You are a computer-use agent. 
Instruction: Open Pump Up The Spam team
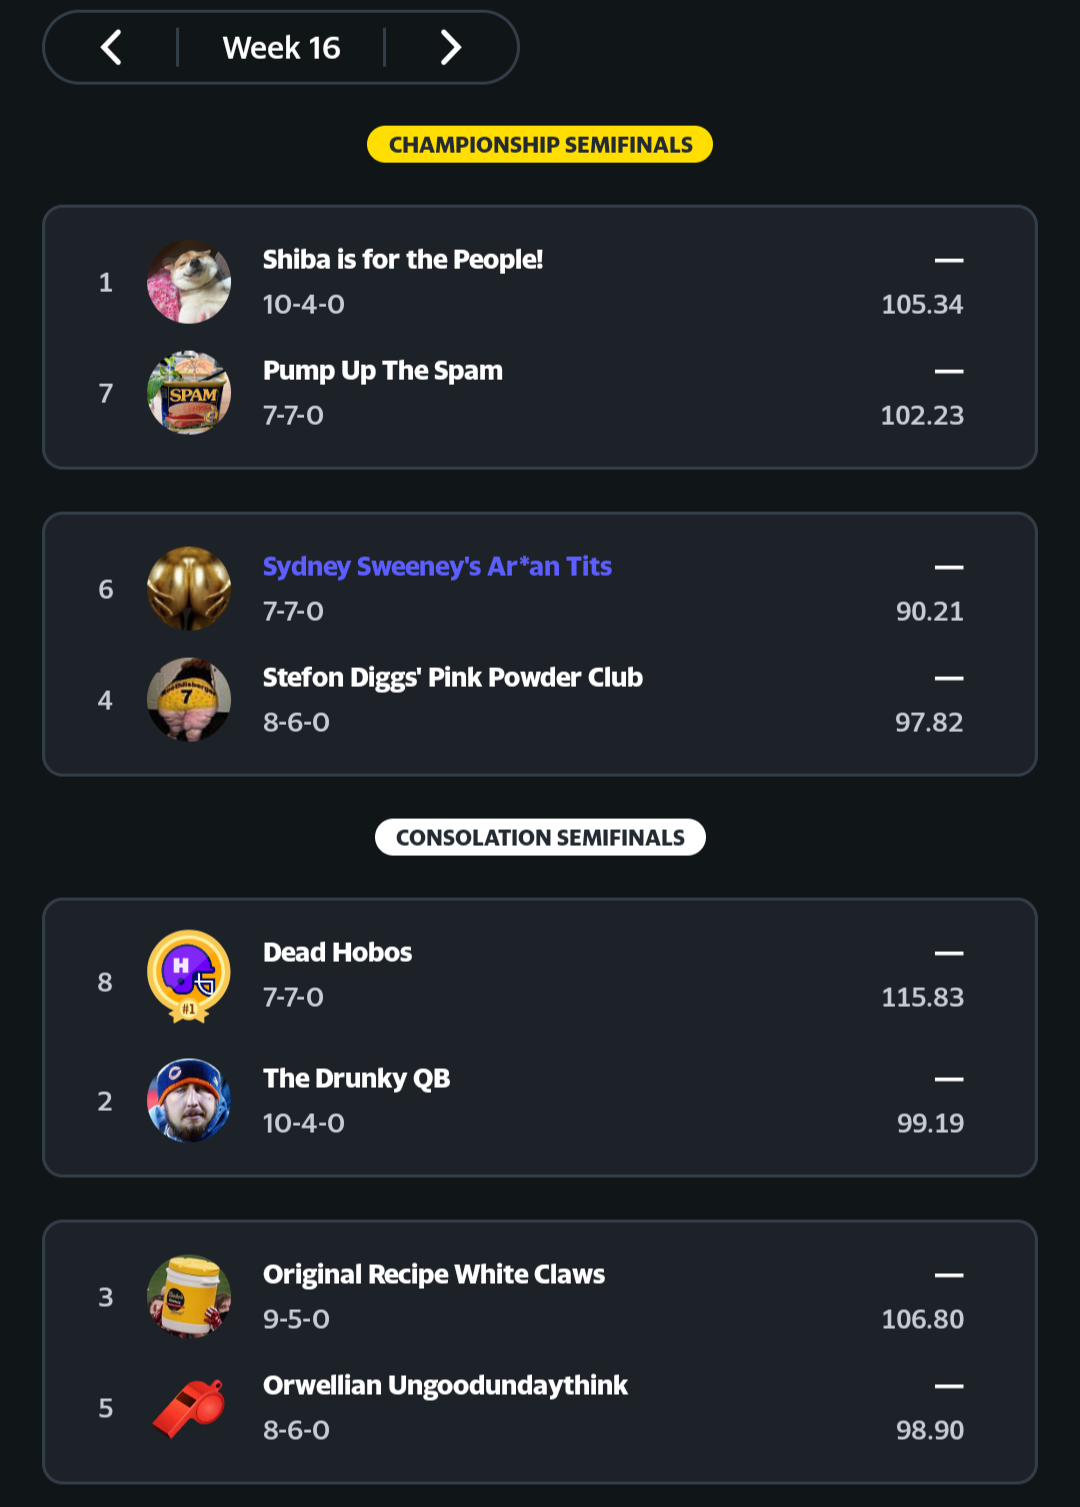(x=382, y=371)
